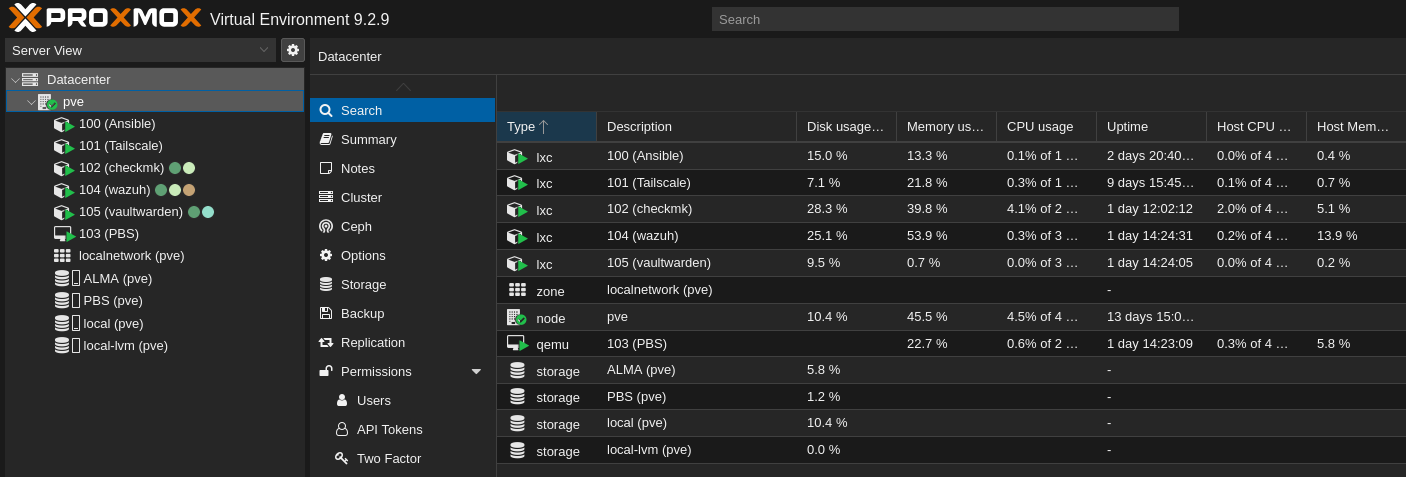Sort by the Disk usage column header
This screenshot has height=477, width=1406.
(x=846, y=127)
